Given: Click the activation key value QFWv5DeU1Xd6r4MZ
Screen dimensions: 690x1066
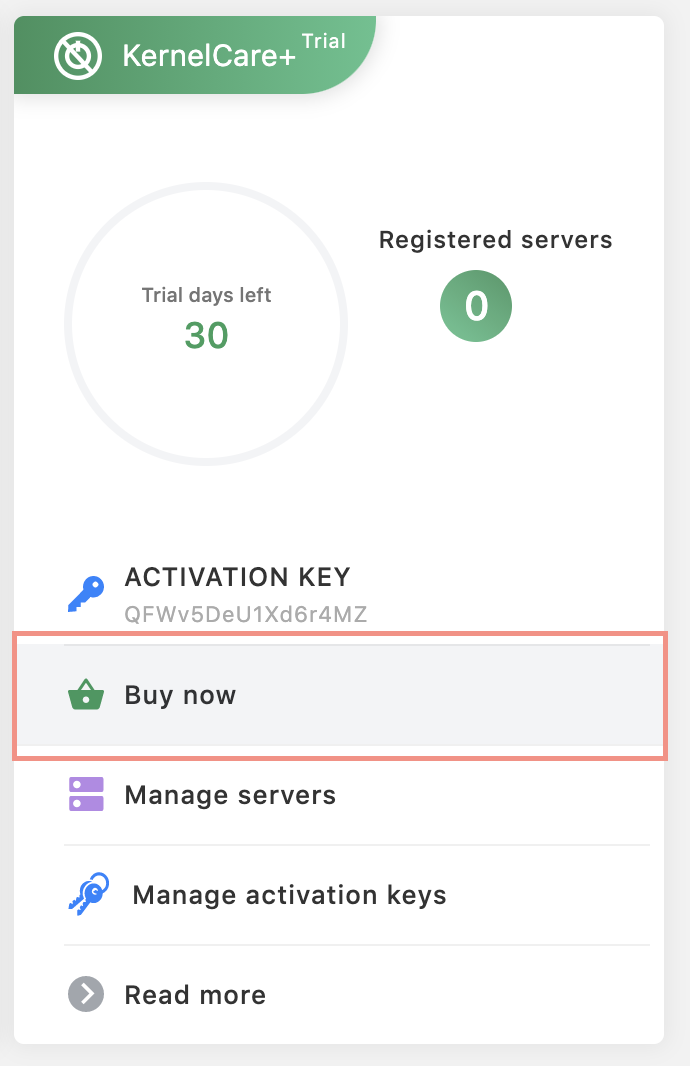Looking at the screenshot, I should (x=246, y=613).
